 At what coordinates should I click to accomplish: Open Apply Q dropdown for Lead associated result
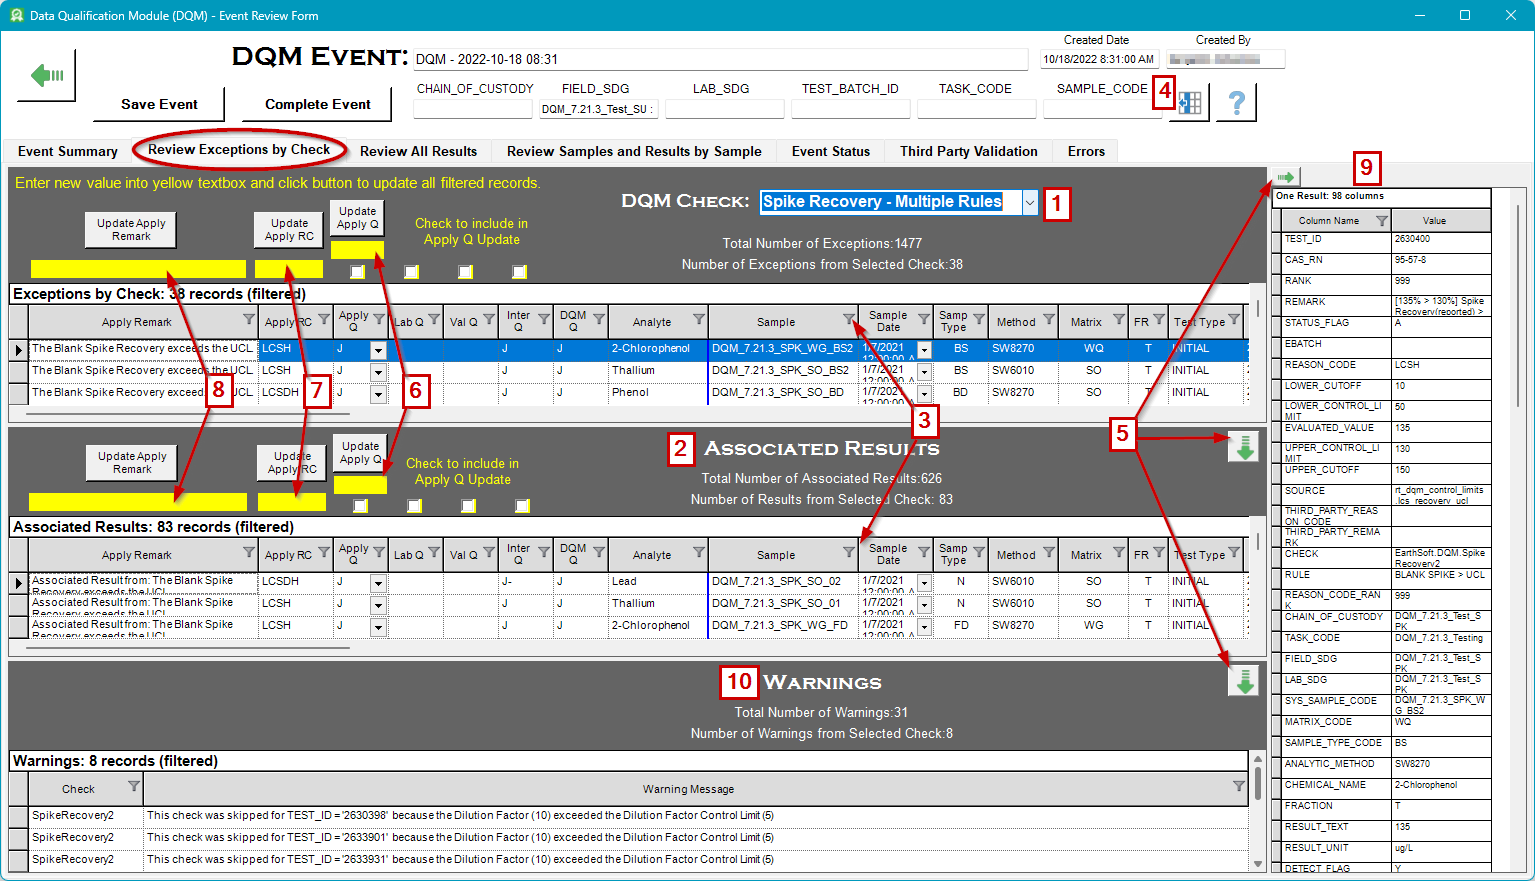tap(378, 583)
